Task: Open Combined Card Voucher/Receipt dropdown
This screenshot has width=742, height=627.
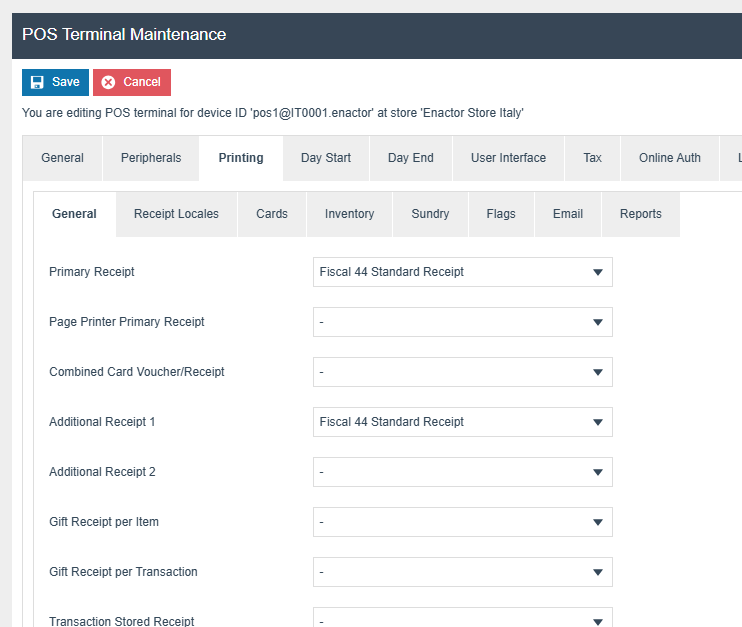Action: (x=462, y=372)
